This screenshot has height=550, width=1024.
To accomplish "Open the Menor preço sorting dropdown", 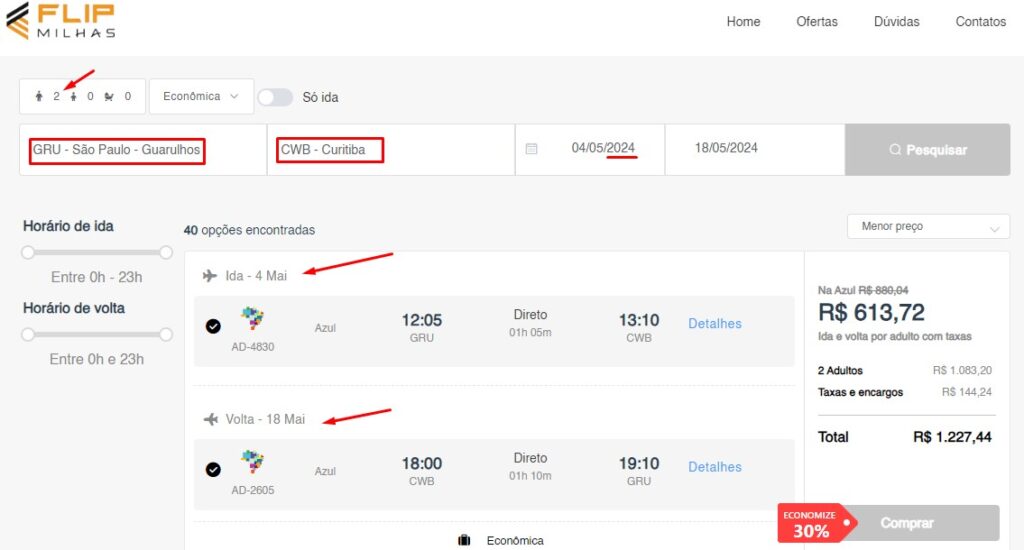I will [928, 227].
